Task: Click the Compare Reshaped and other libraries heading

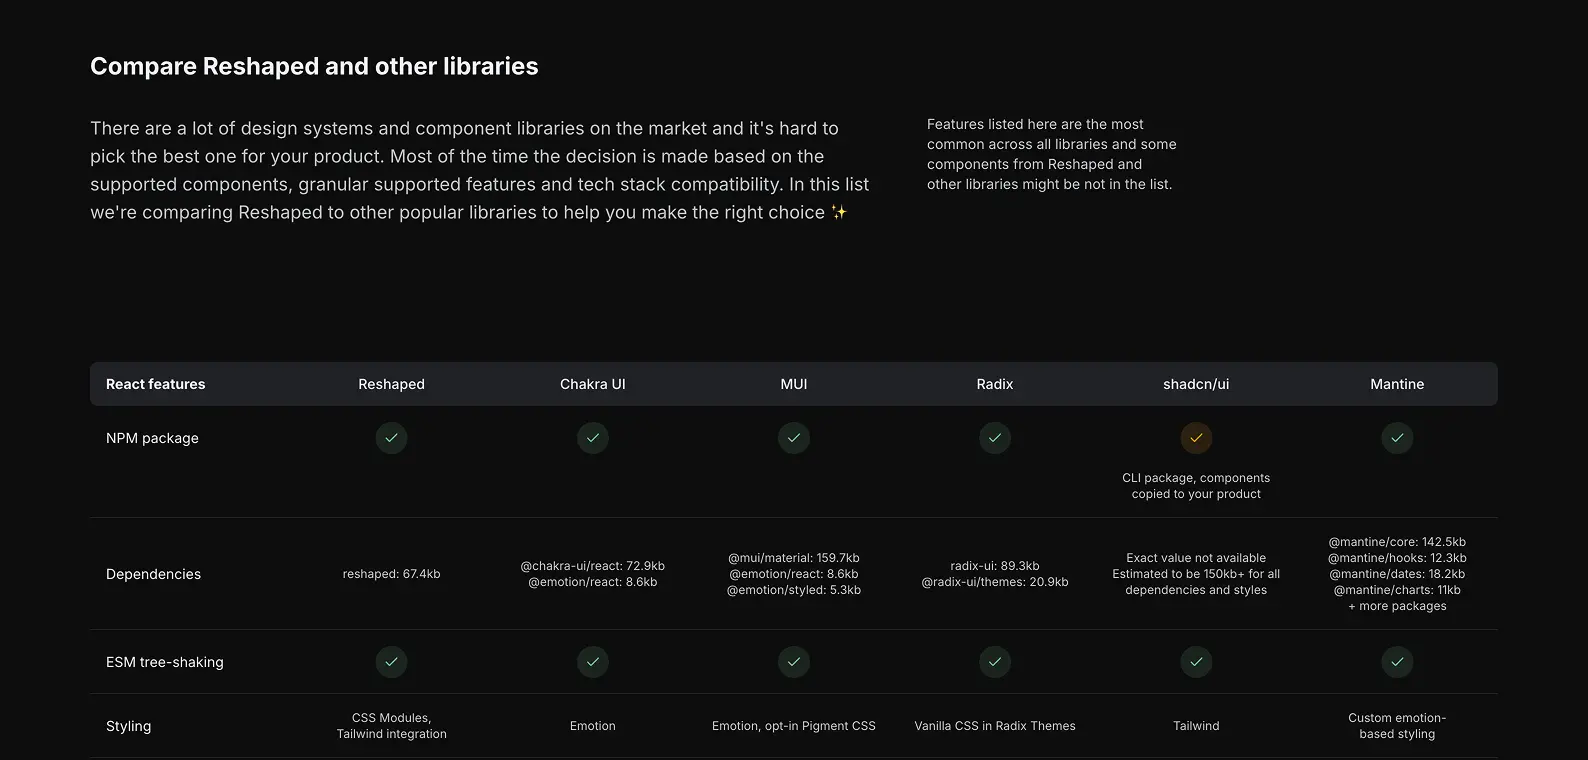Action: coord(314,66)
